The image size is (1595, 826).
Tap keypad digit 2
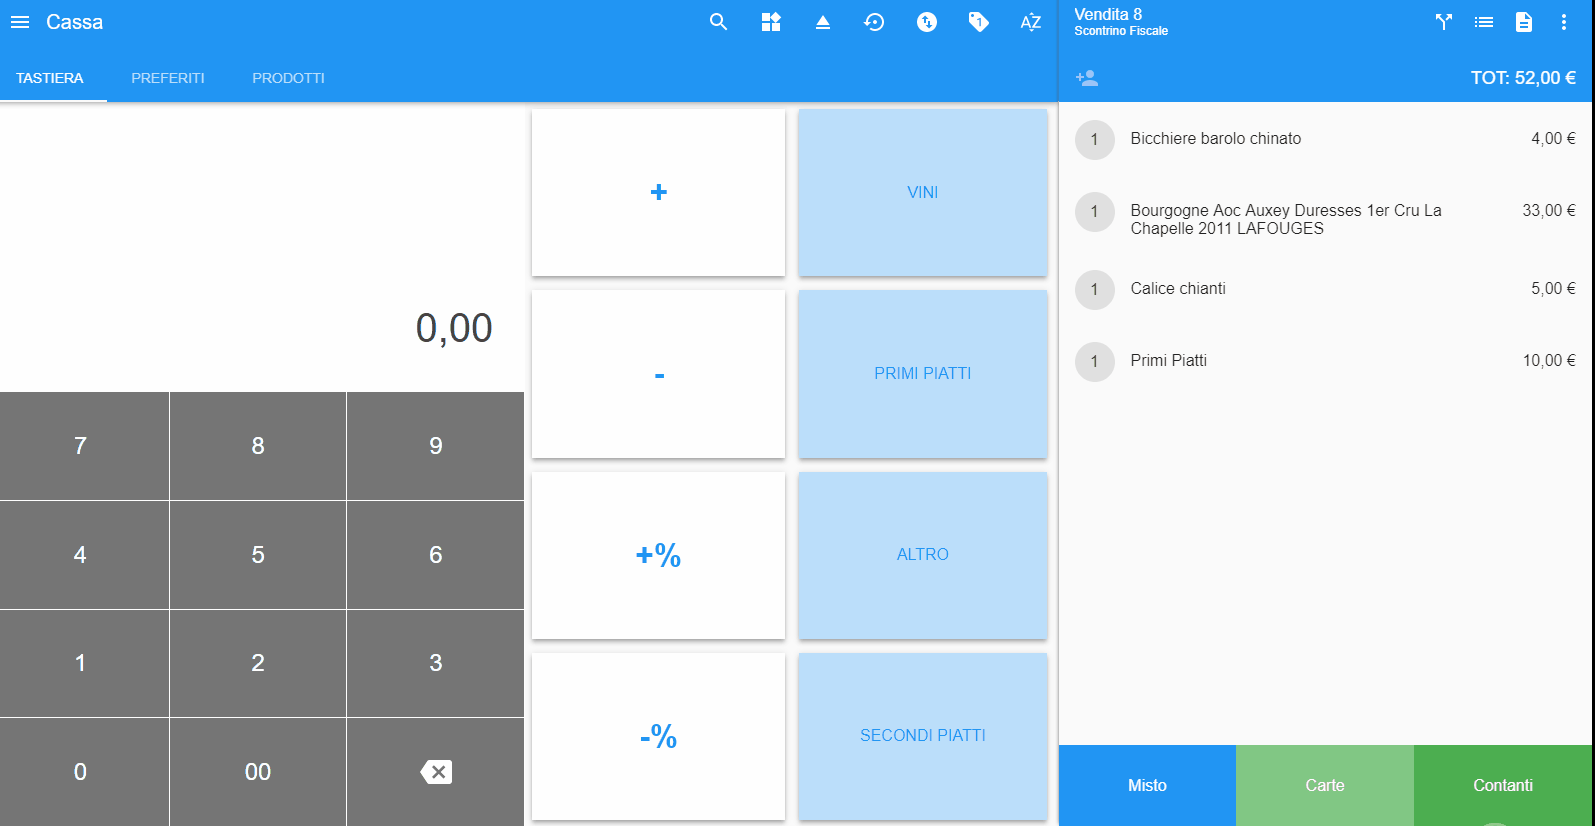point(258,663)
